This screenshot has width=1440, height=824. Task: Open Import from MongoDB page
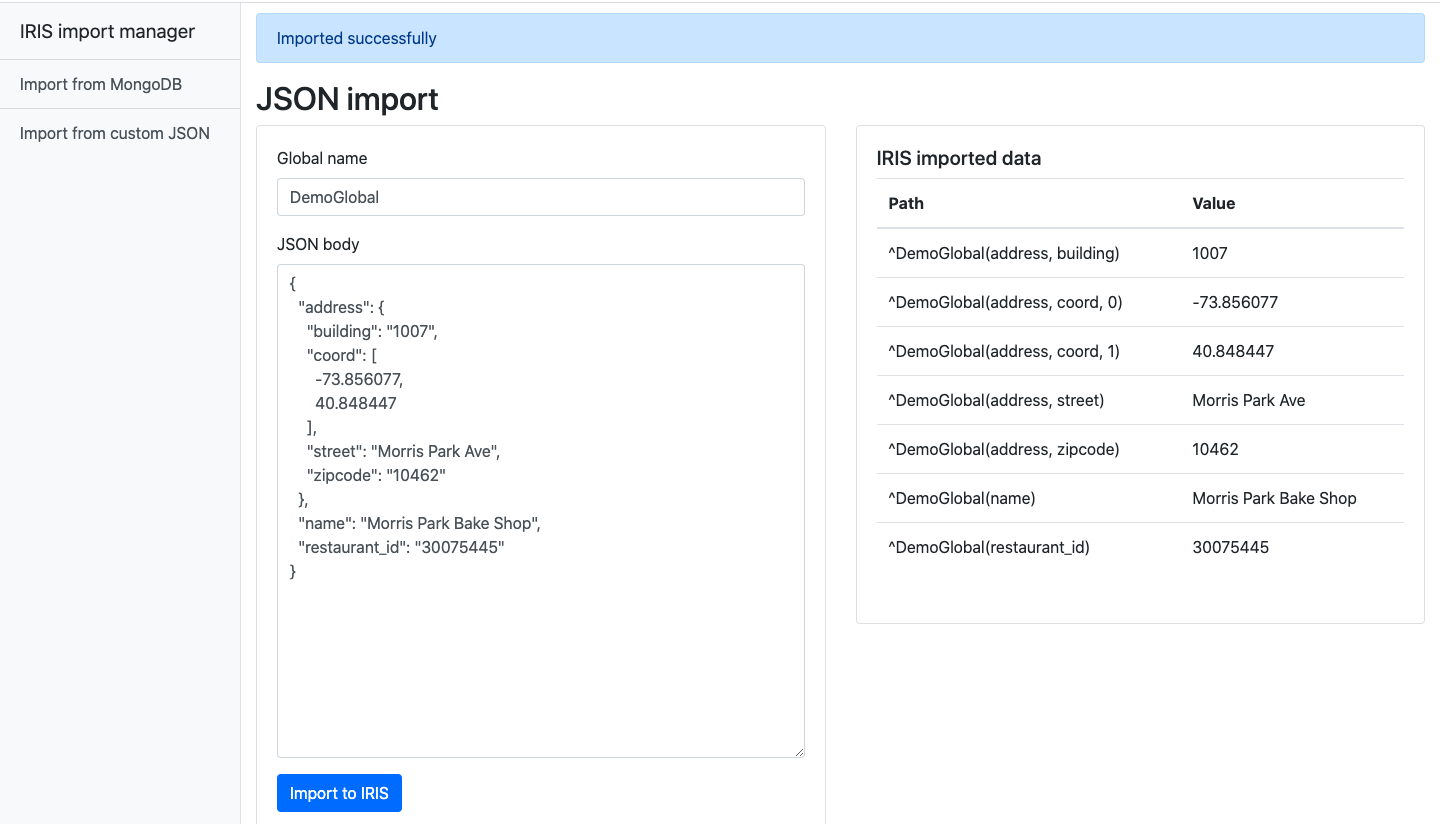[x=100, y=84]
